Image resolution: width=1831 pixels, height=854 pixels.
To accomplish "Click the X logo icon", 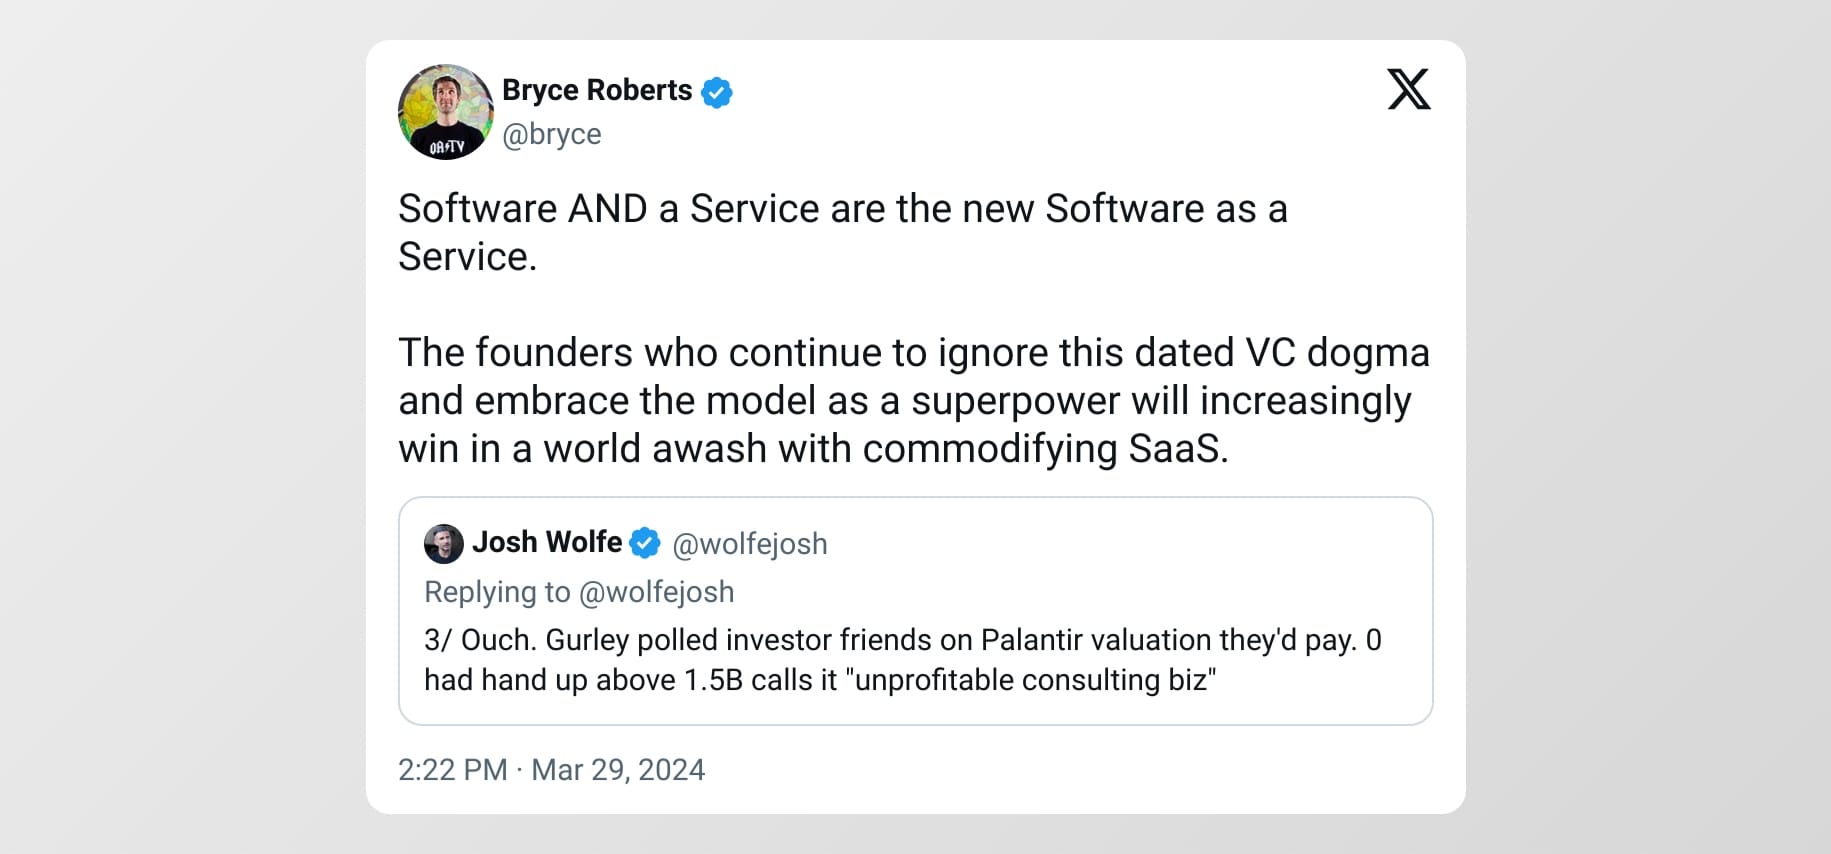I will pyautogui.click(x=1408, y=89).
